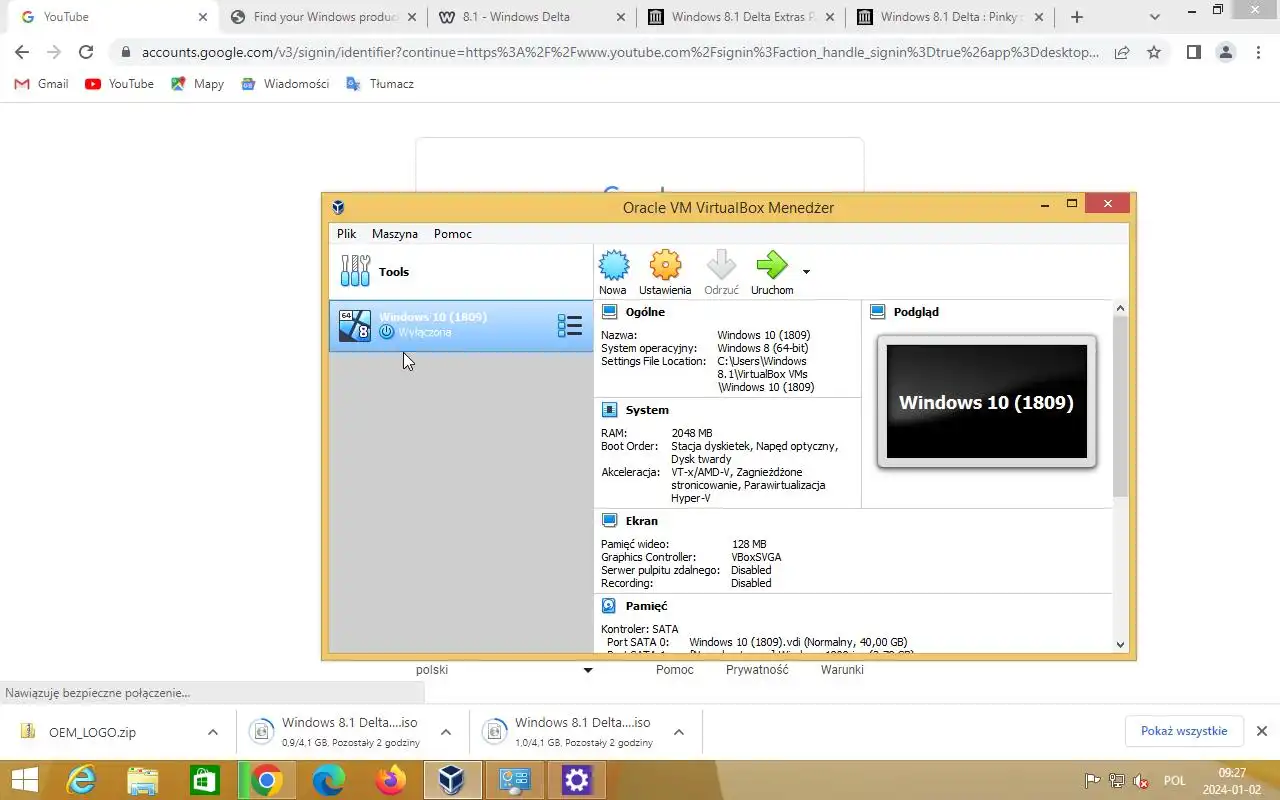Viewport: 1280px width, 800px height.
Task: Switch to Find your Windows product tab
Action: point(322,17)
